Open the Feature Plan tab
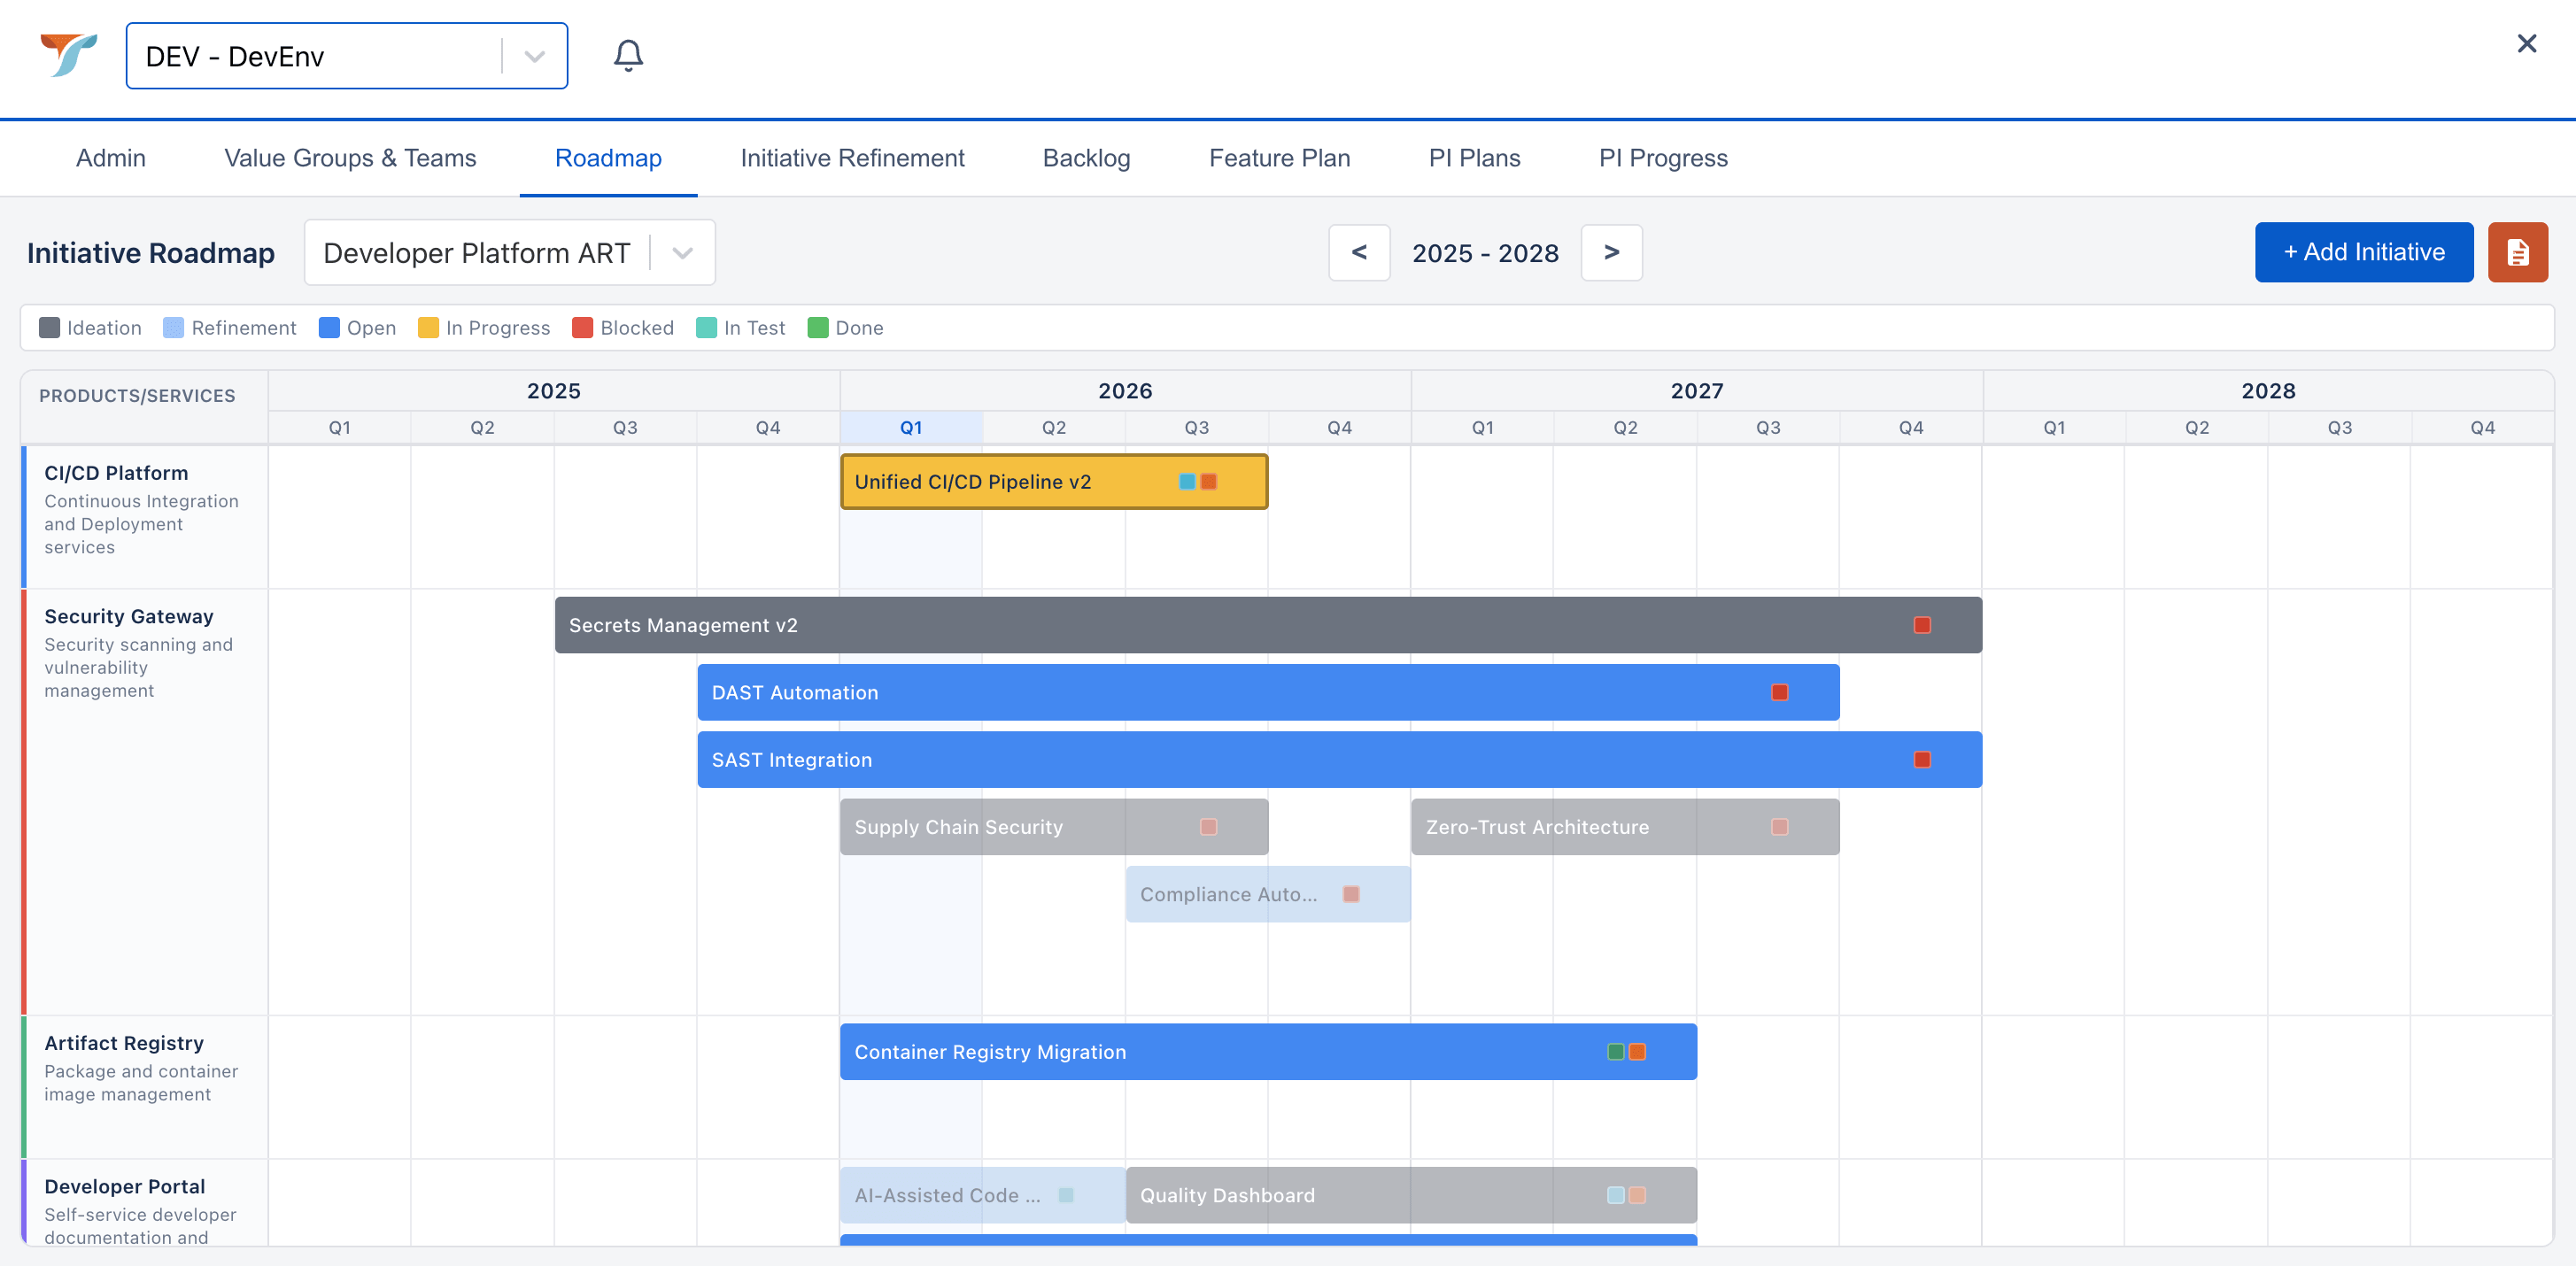Screen dimensions: 2576x1266 [x=1279, y=158]
